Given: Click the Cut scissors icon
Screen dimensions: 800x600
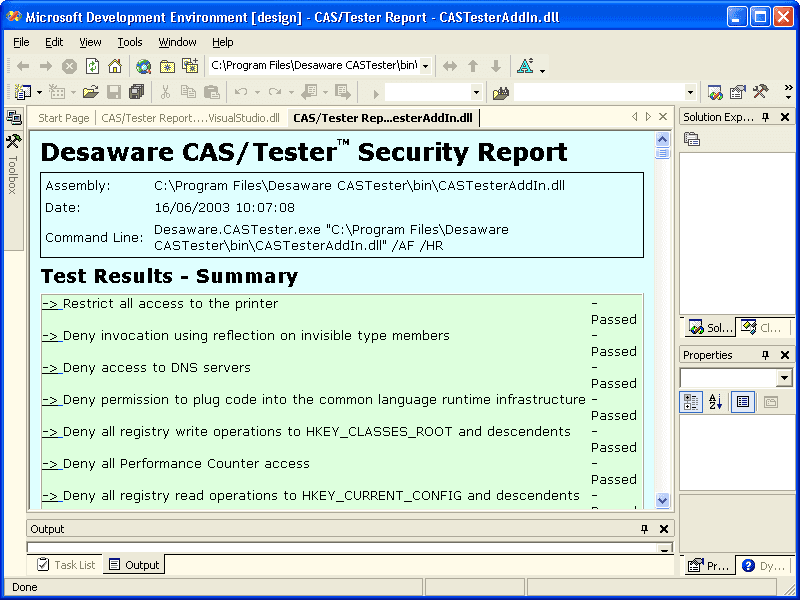Looking at the screenshot, I should [x=165, y=92].
